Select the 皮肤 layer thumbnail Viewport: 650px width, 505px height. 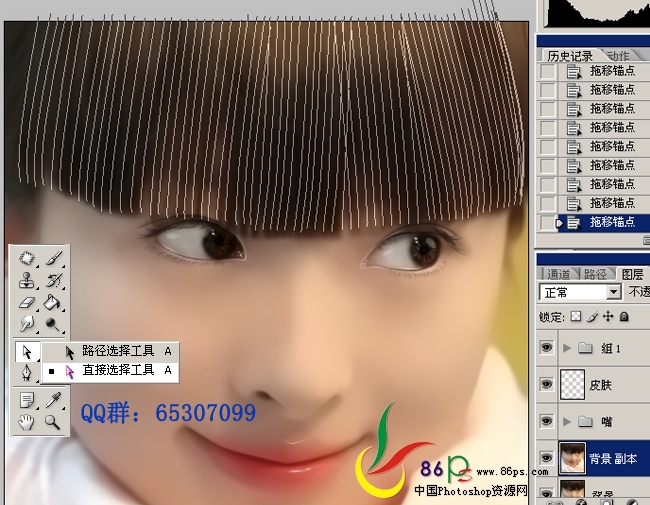click(572, 384)
